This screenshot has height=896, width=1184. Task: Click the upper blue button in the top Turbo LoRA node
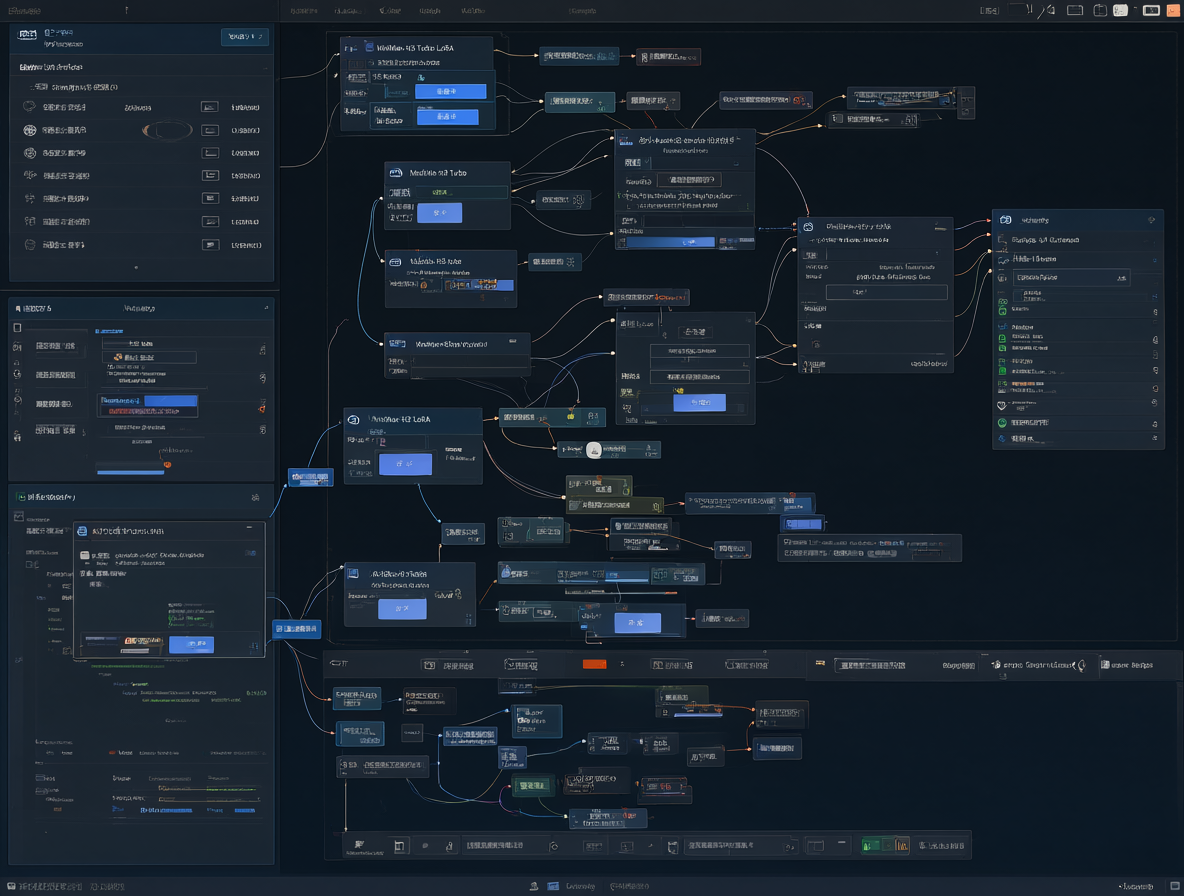[x=450, y=91]
